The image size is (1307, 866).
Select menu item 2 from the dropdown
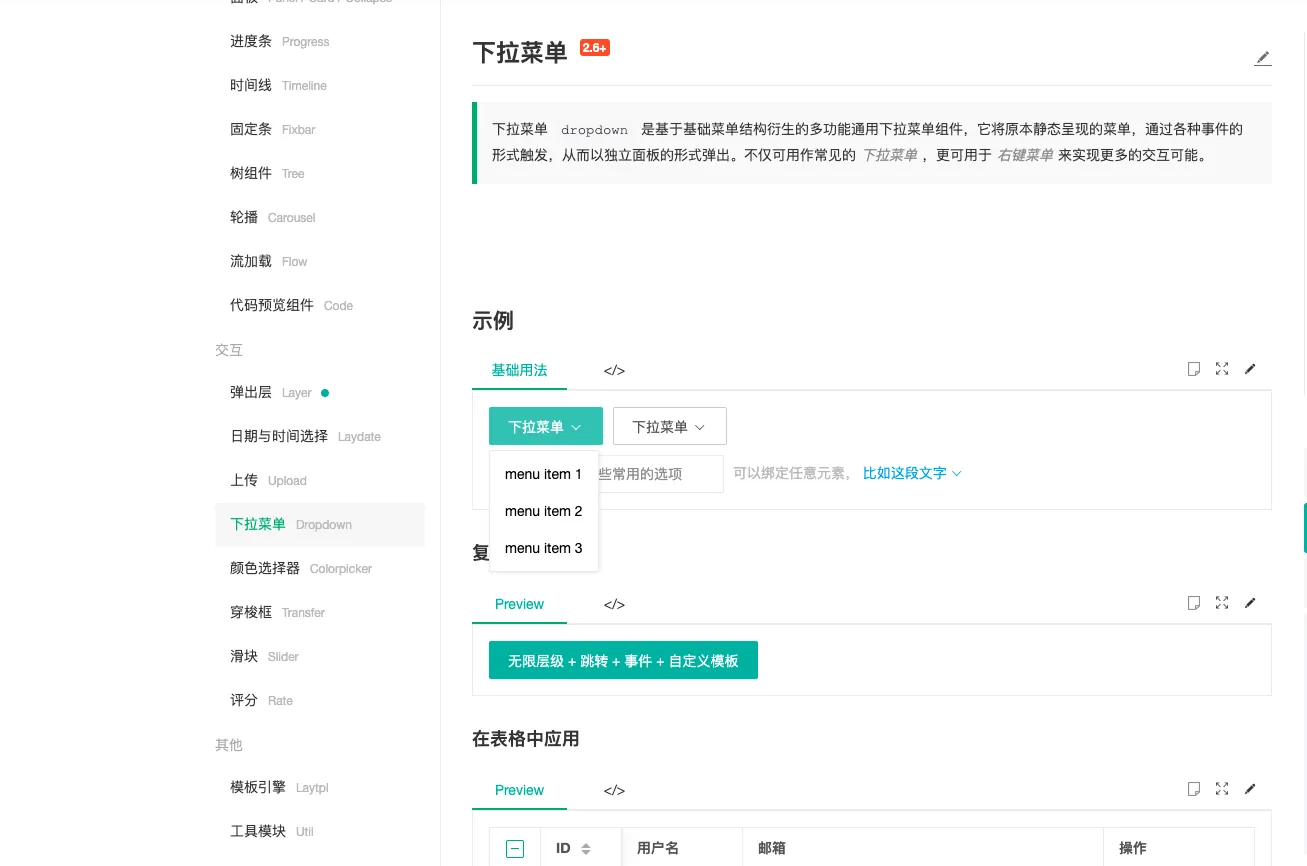click(x=544, y=511)
